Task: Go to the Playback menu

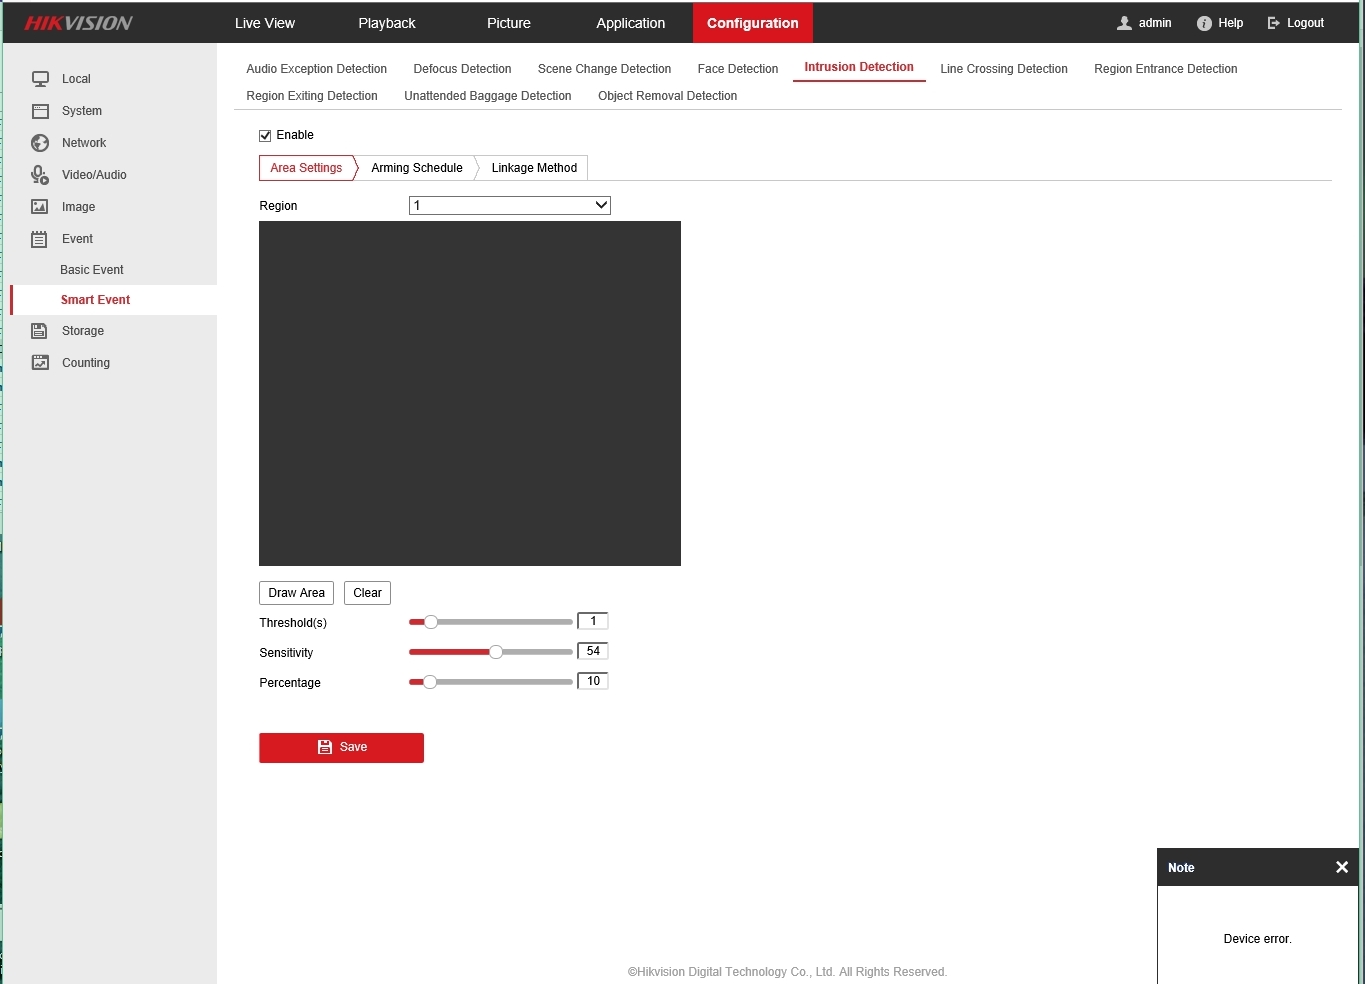Action: 386,23
